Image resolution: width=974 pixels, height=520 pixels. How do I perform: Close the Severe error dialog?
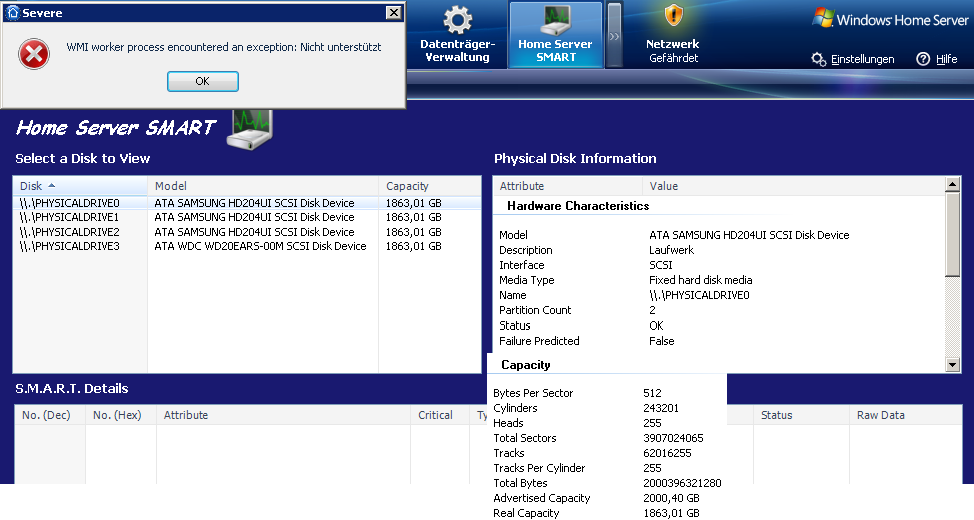393,12
